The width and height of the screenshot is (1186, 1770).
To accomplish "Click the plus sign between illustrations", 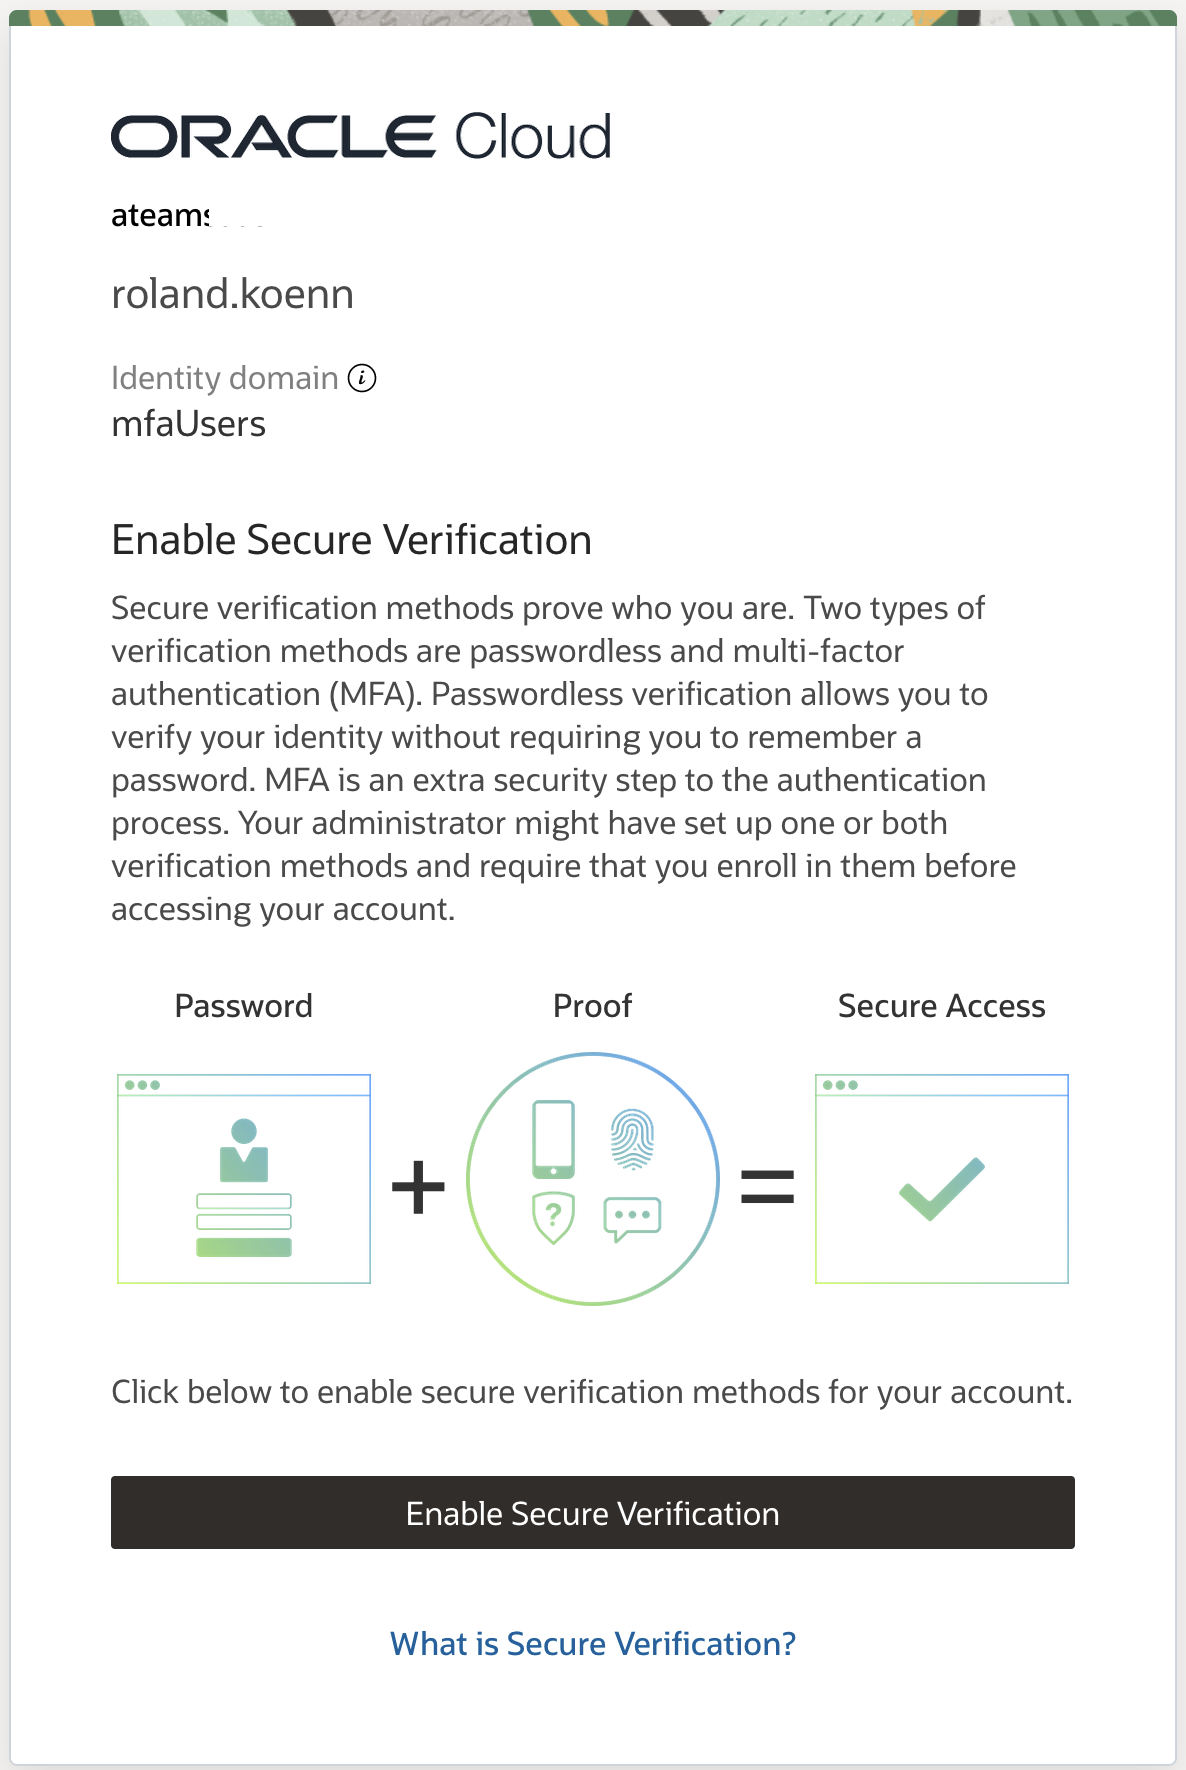I will [418, 1187].
